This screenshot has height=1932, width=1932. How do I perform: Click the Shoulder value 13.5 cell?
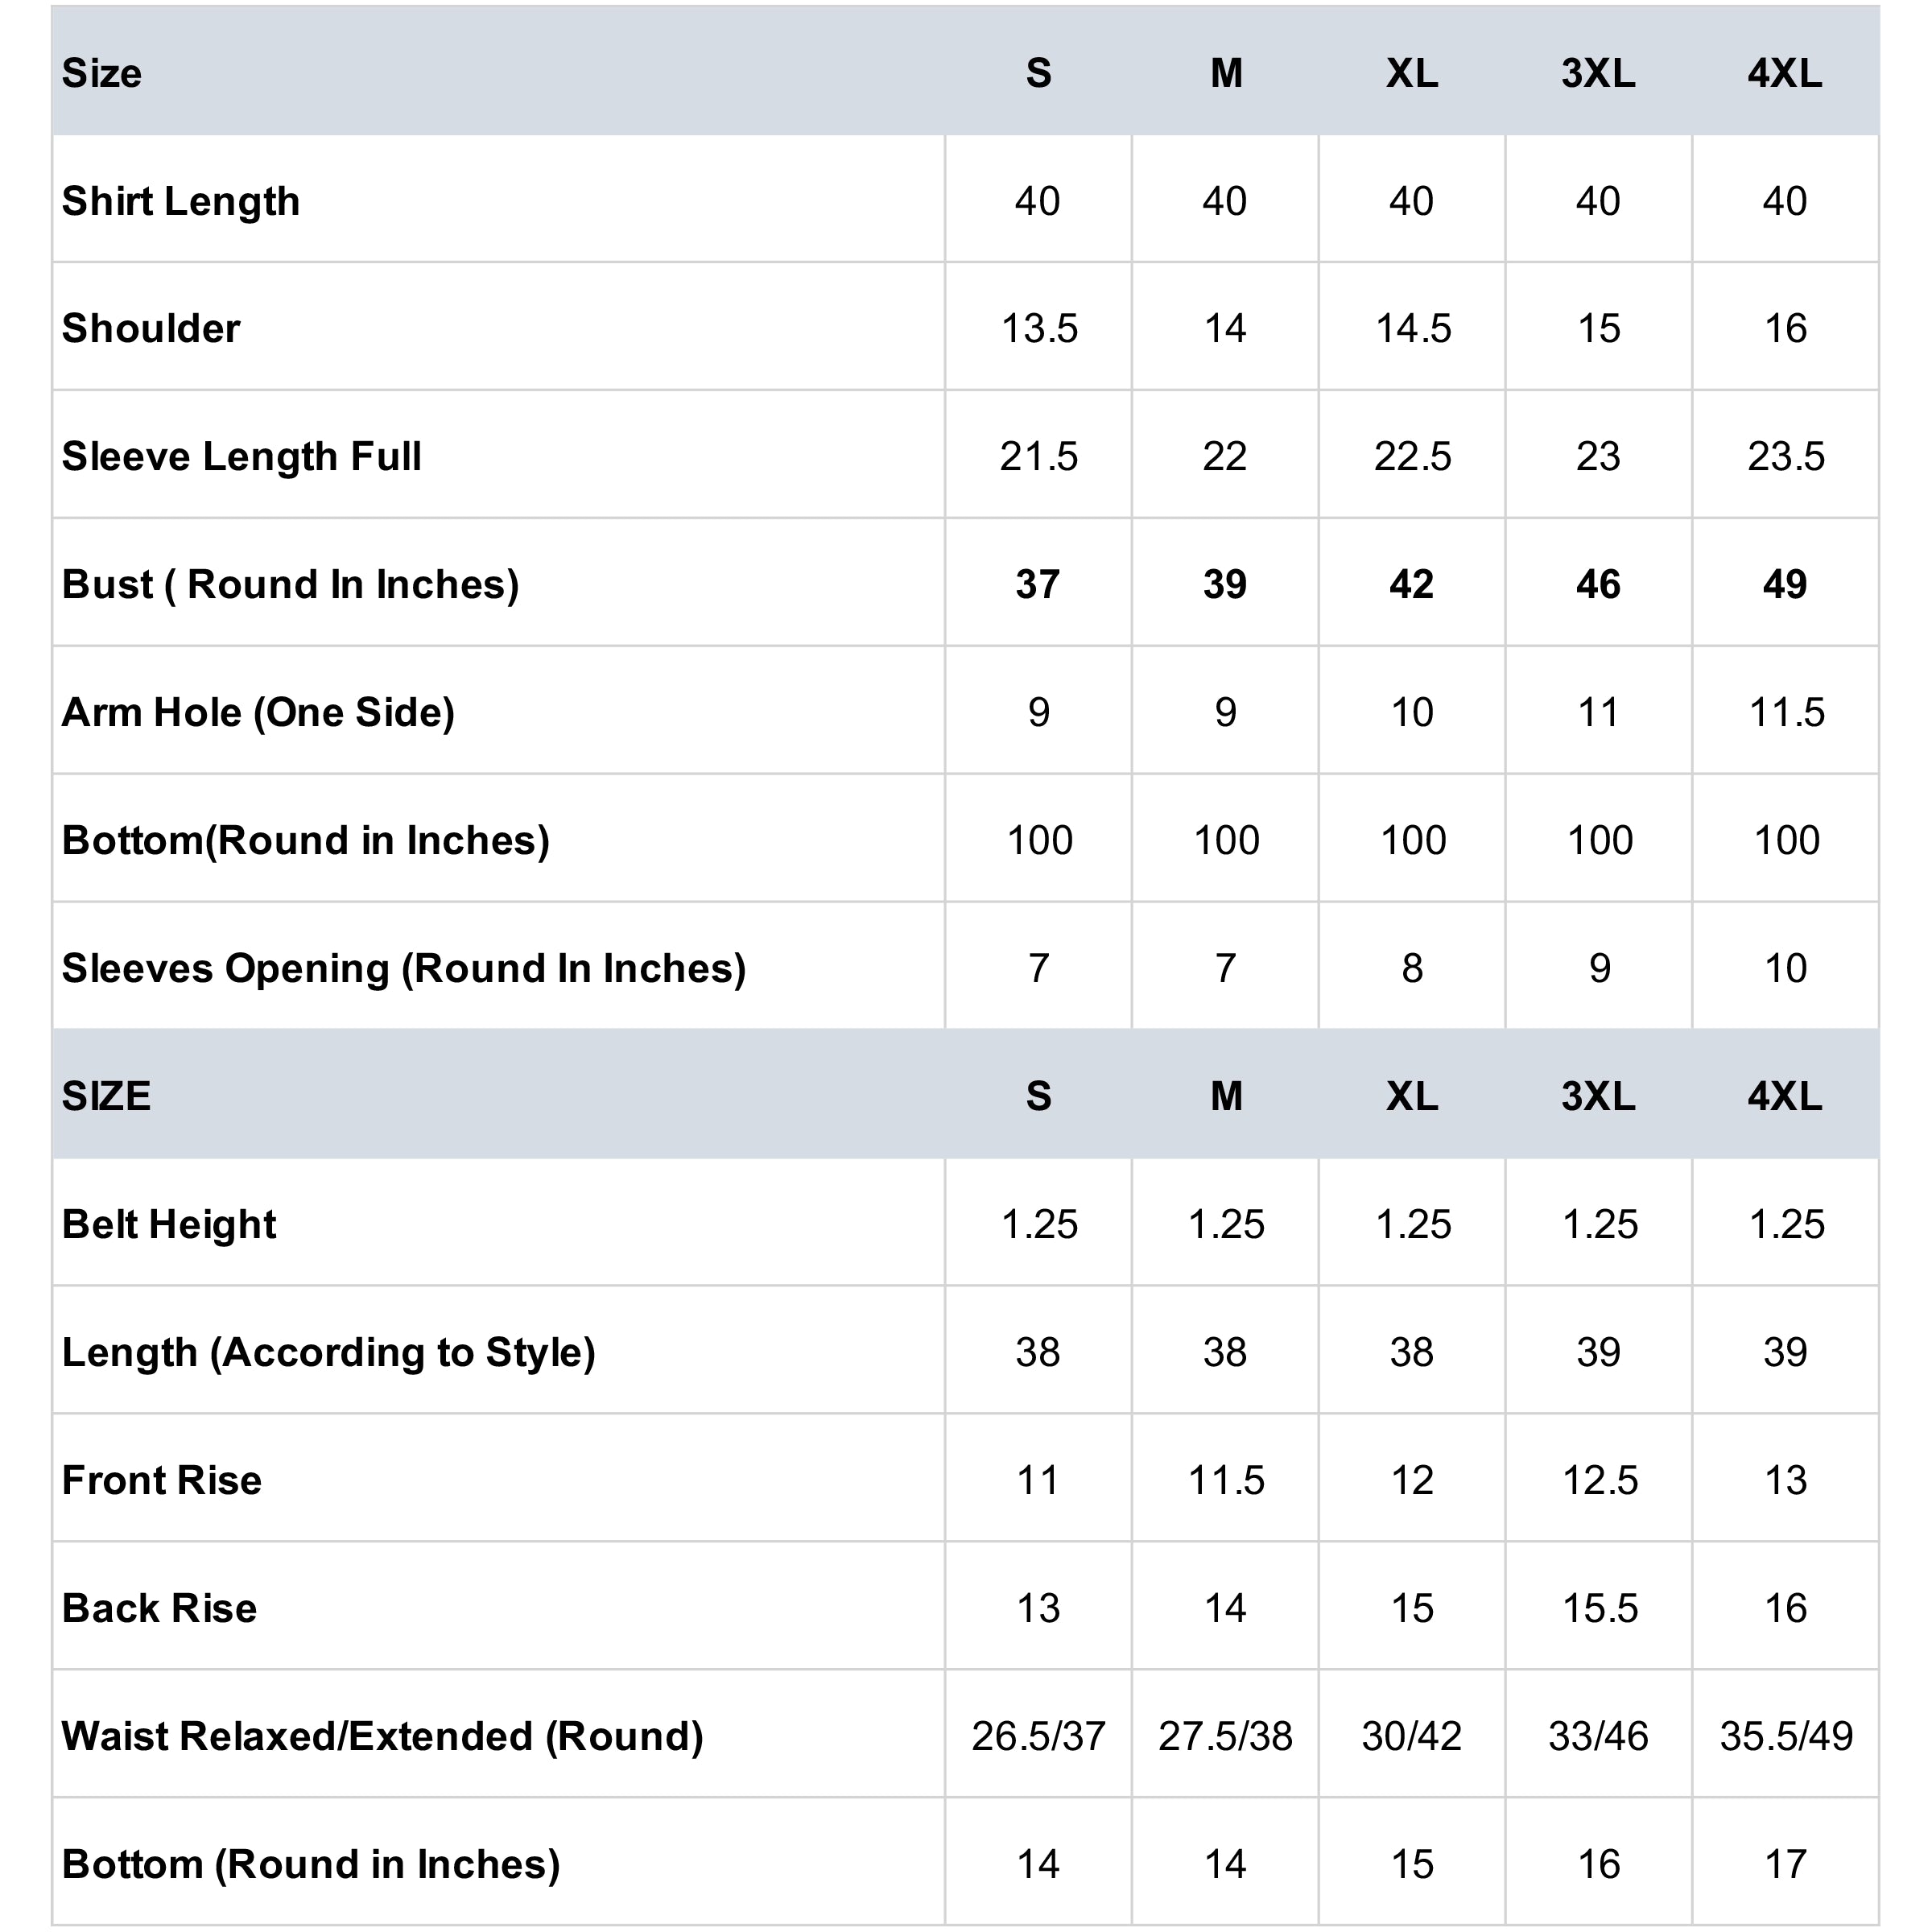(1039, 329)
